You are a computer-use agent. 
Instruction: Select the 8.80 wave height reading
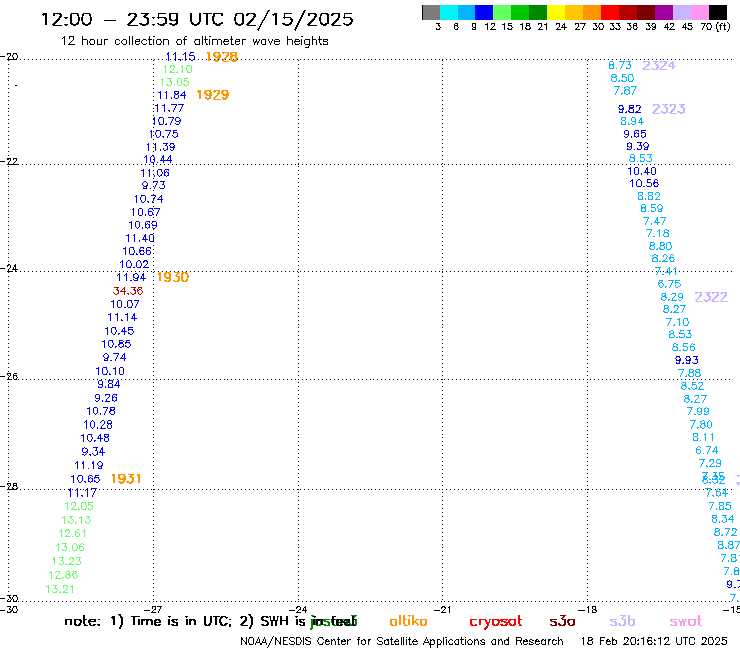[660, 246]
